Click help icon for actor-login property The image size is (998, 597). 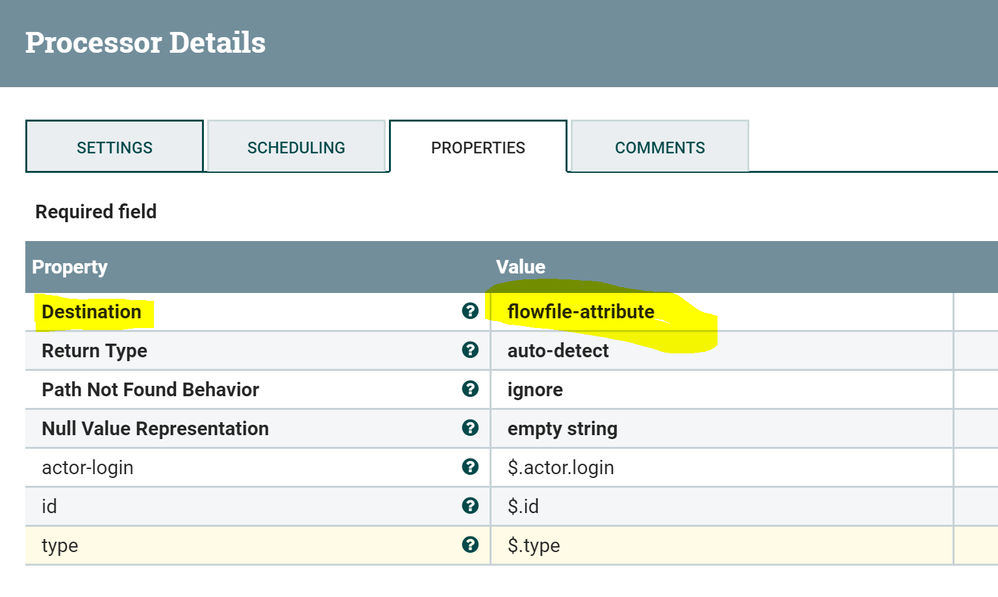point(470,467)
